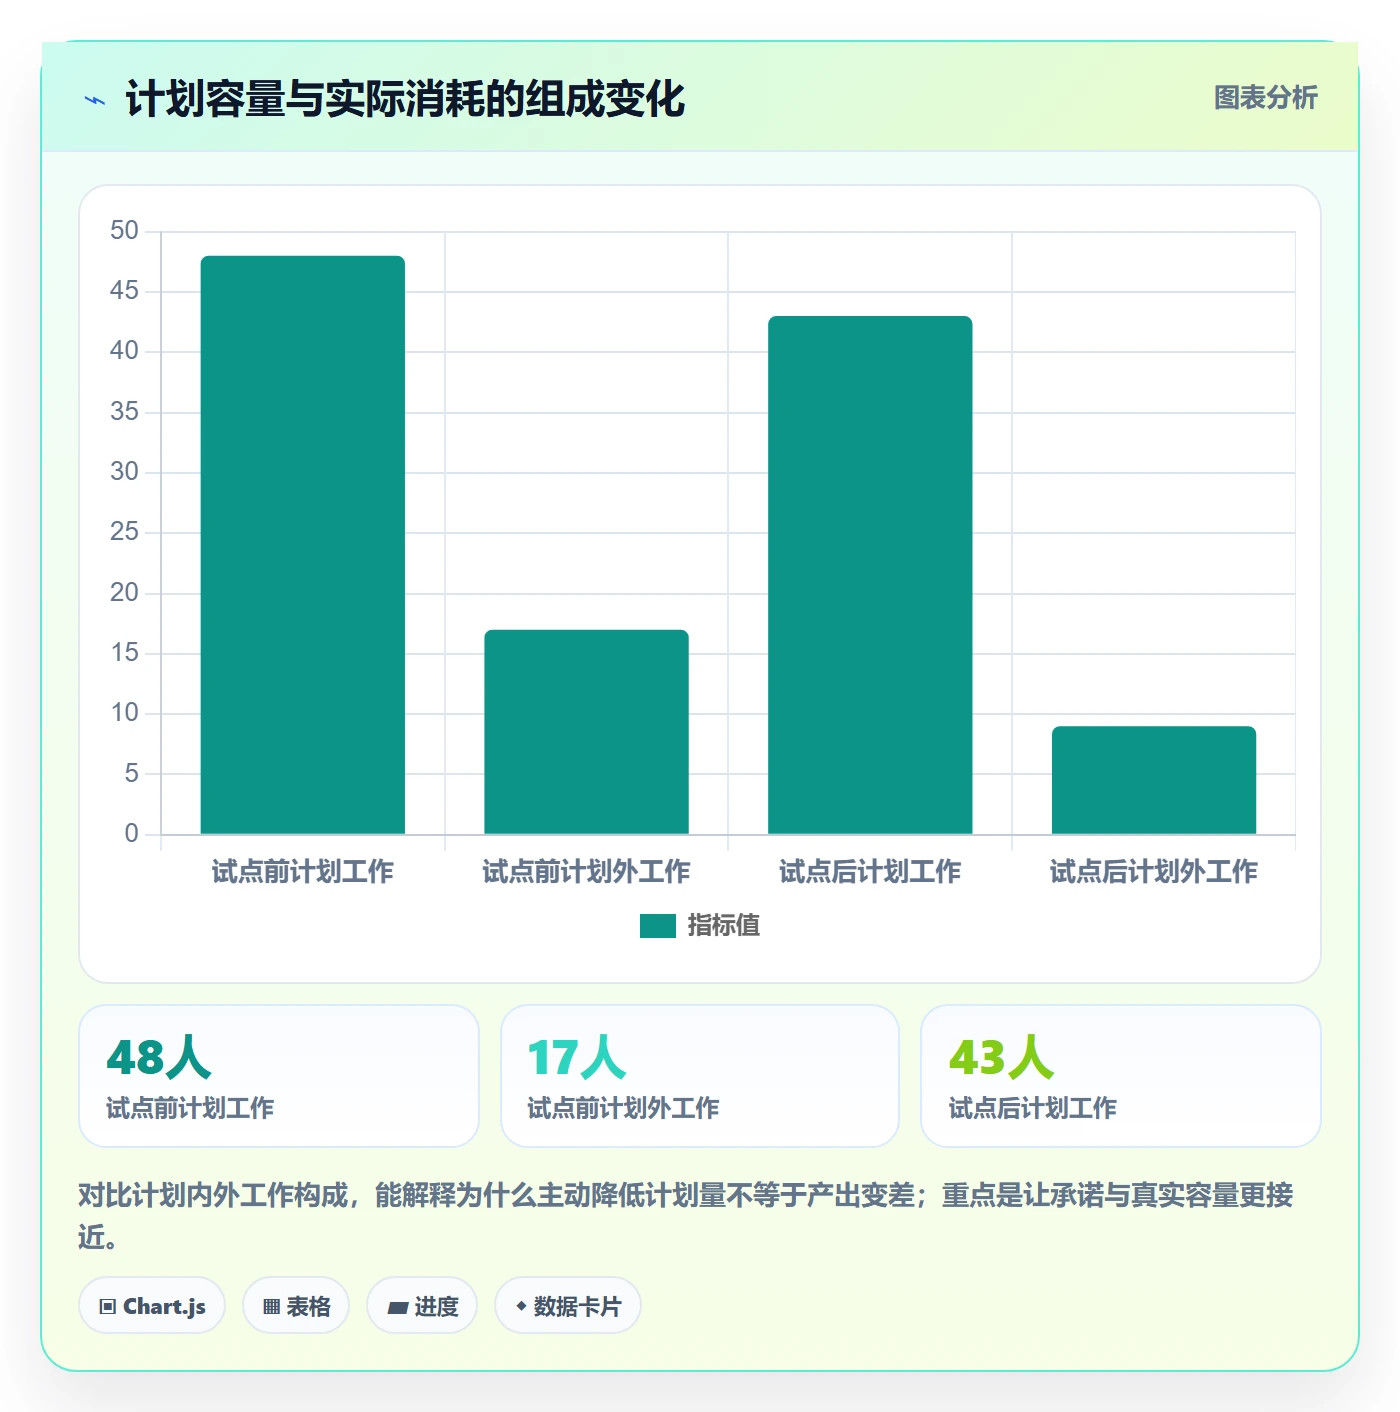Viewport: 1400px width, 1412px height.
Task: Click the grid icon in 表格 tag
Action: 271,1307
